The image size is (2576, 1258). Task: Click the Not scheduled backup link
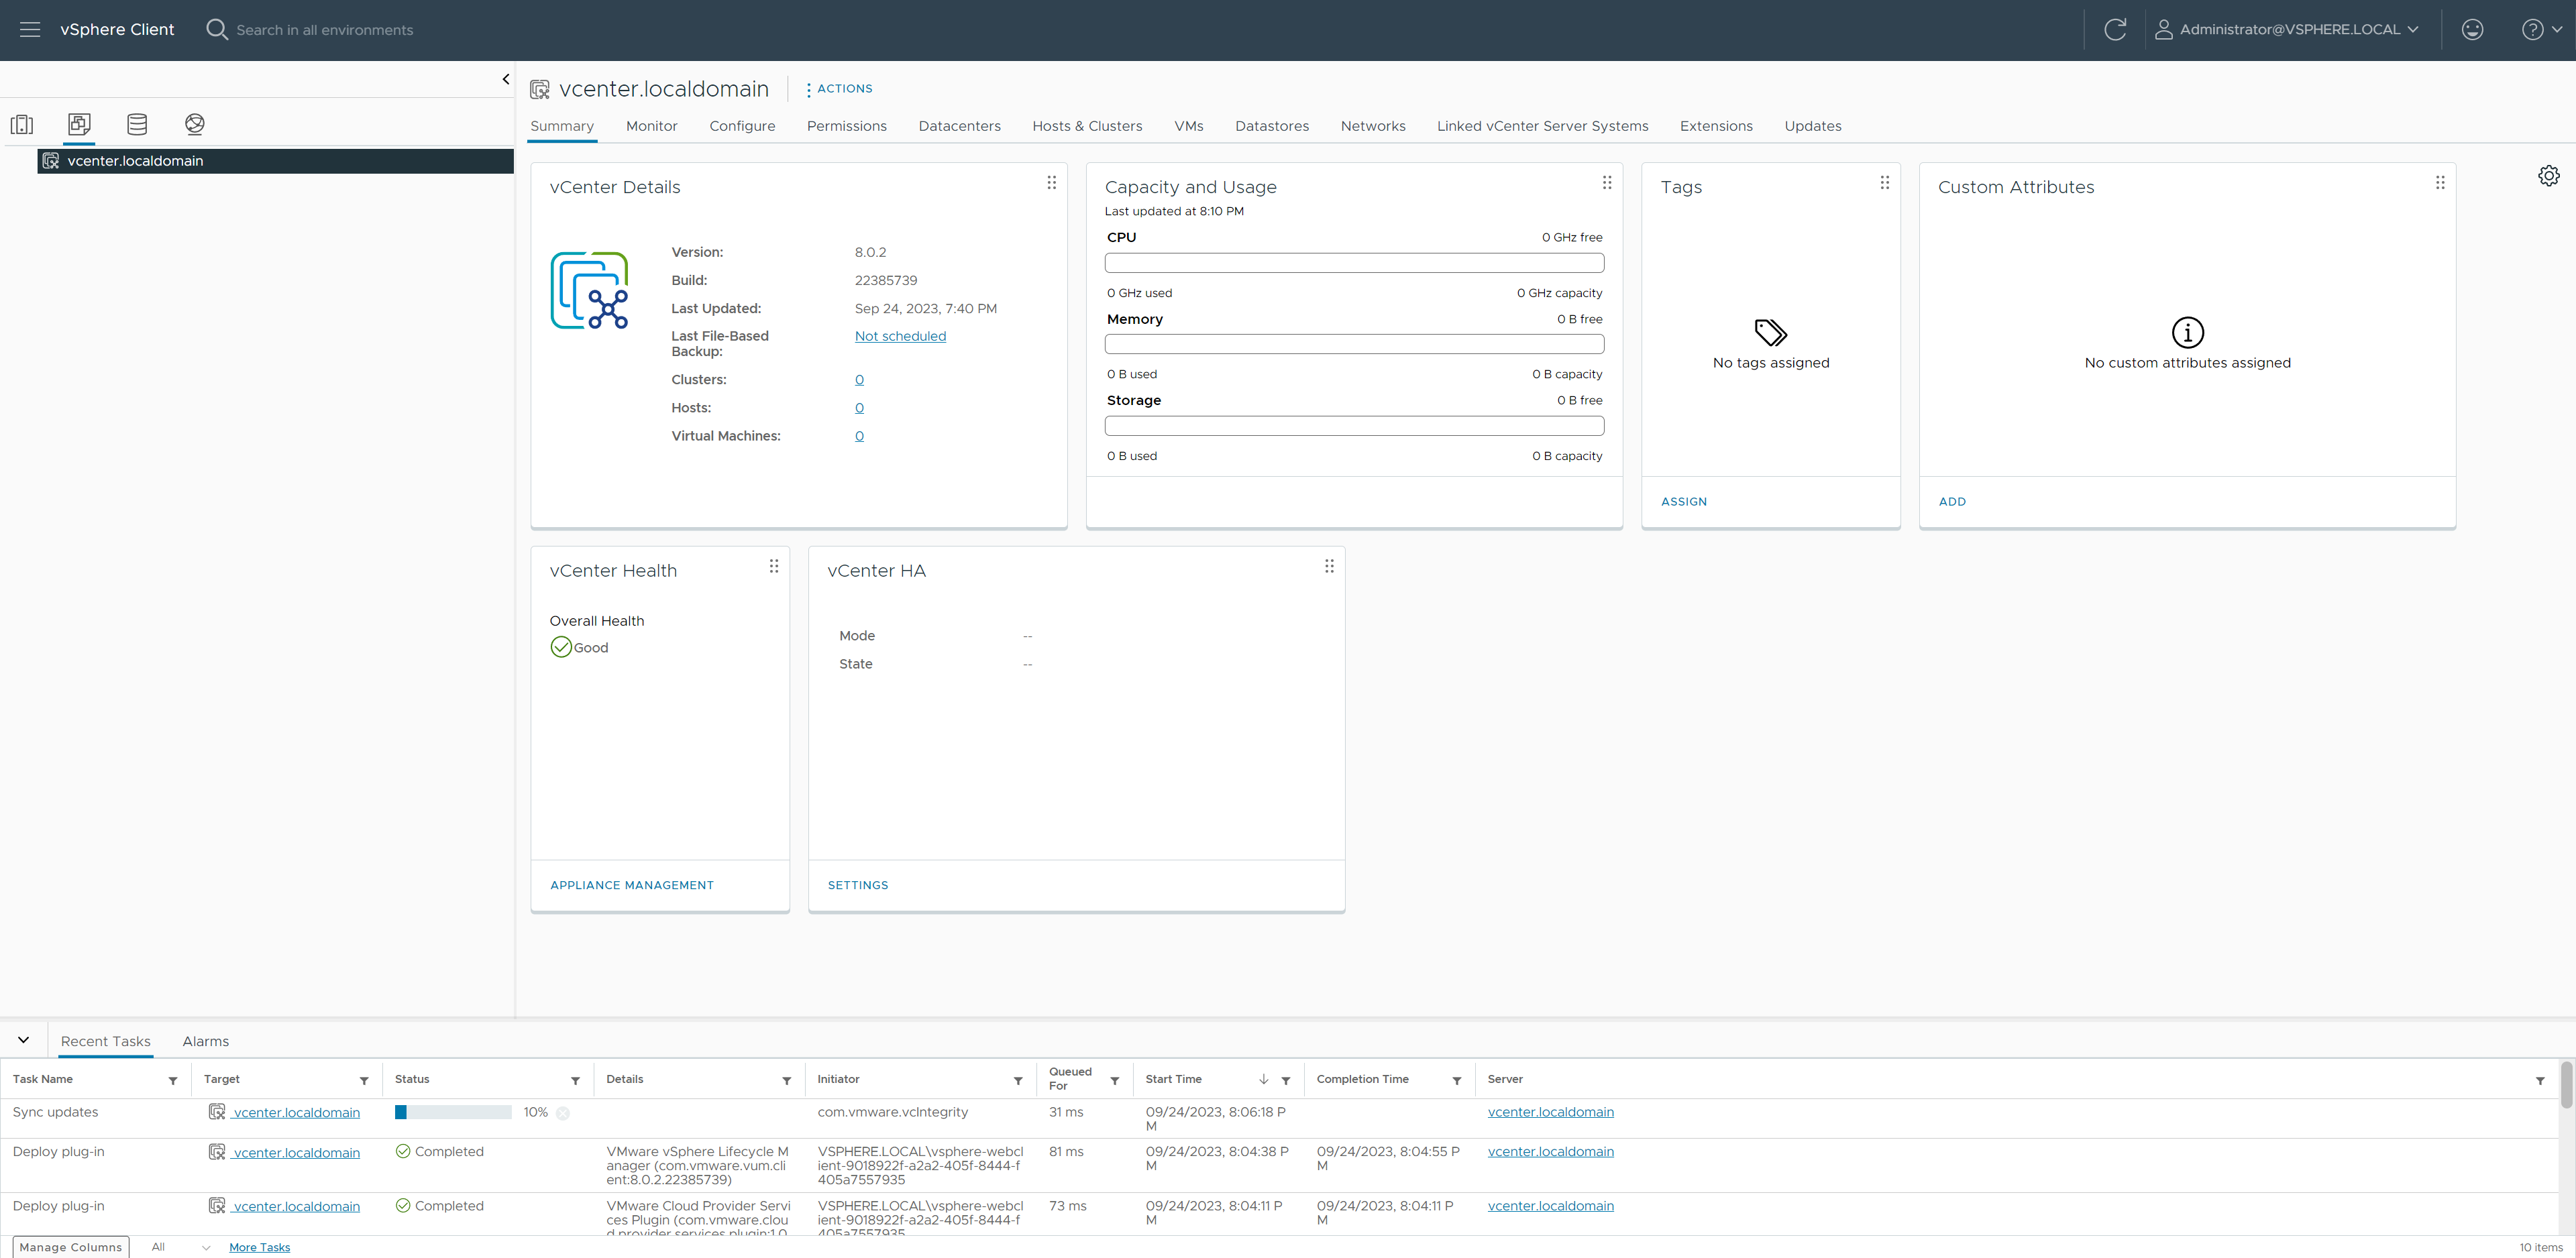click(900, 336)
